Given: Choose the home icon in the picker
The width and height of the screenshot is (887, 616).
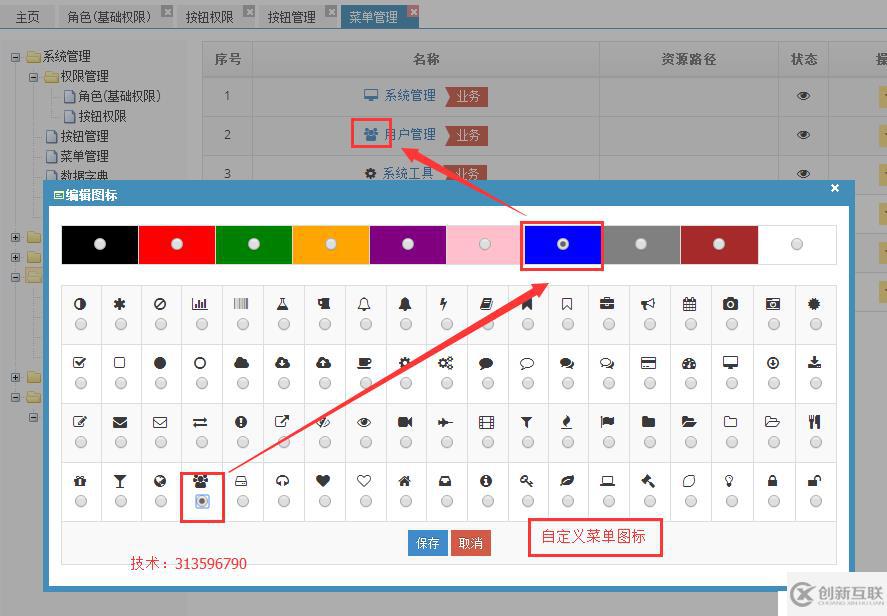Looking at the screenshot, I should [405, 481].
